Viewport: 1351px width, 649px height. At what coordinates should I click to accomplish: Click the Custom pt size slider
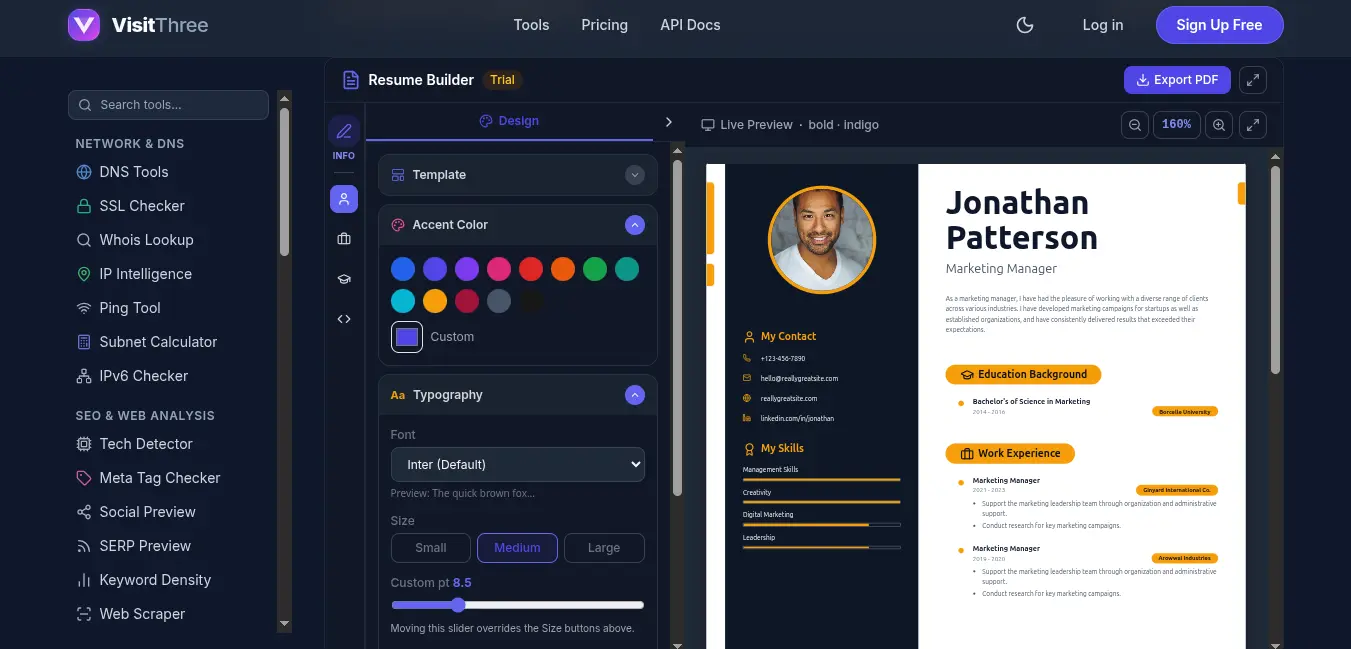pos(518,605)
